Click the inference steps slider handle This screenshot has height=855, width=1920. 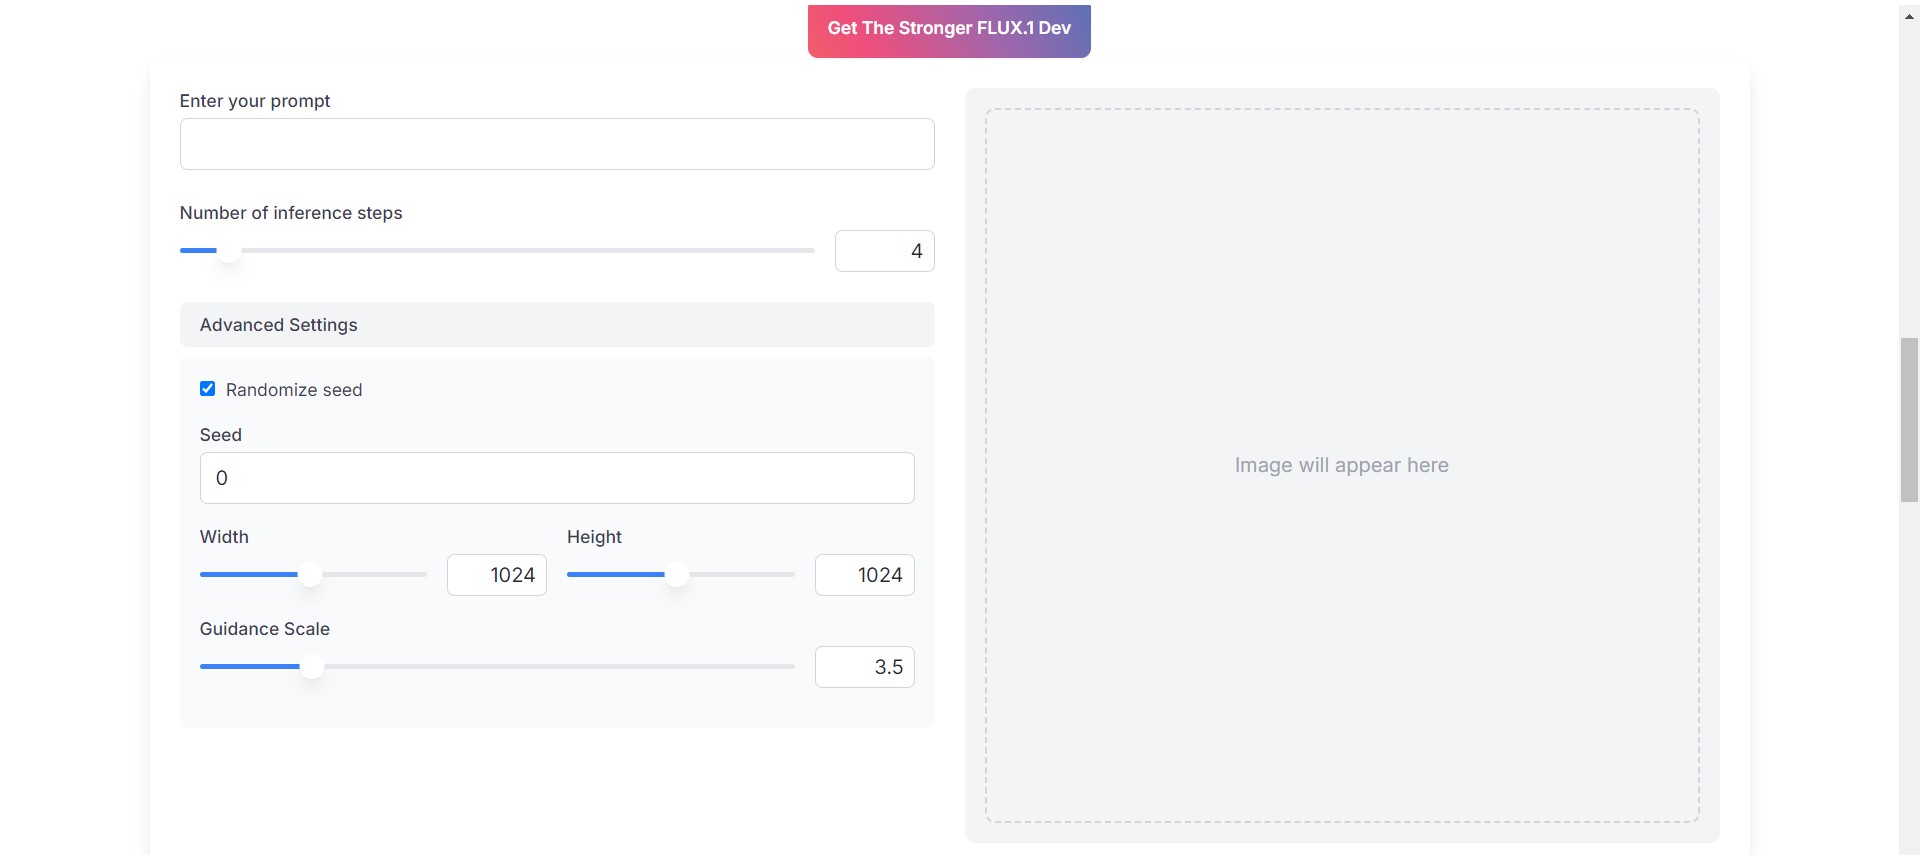point(229,251)
